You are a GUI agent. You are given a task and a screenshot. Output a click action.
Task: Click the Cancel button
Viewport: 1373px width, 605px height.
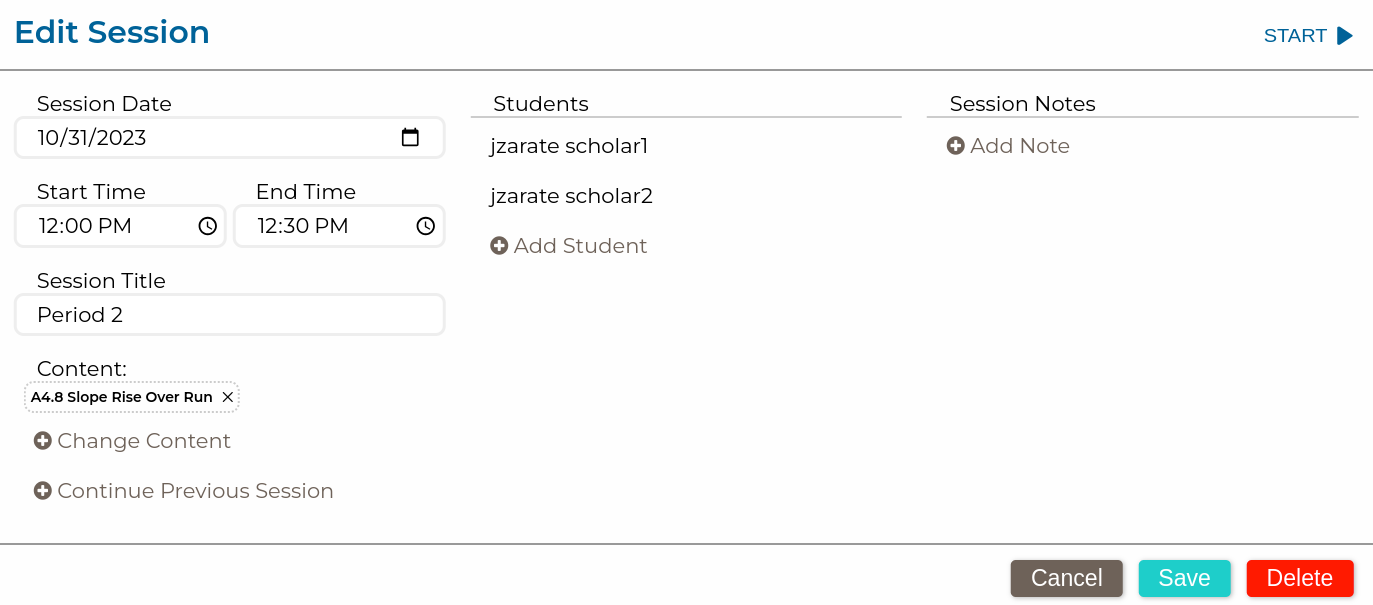click(x=1066, y=578)
